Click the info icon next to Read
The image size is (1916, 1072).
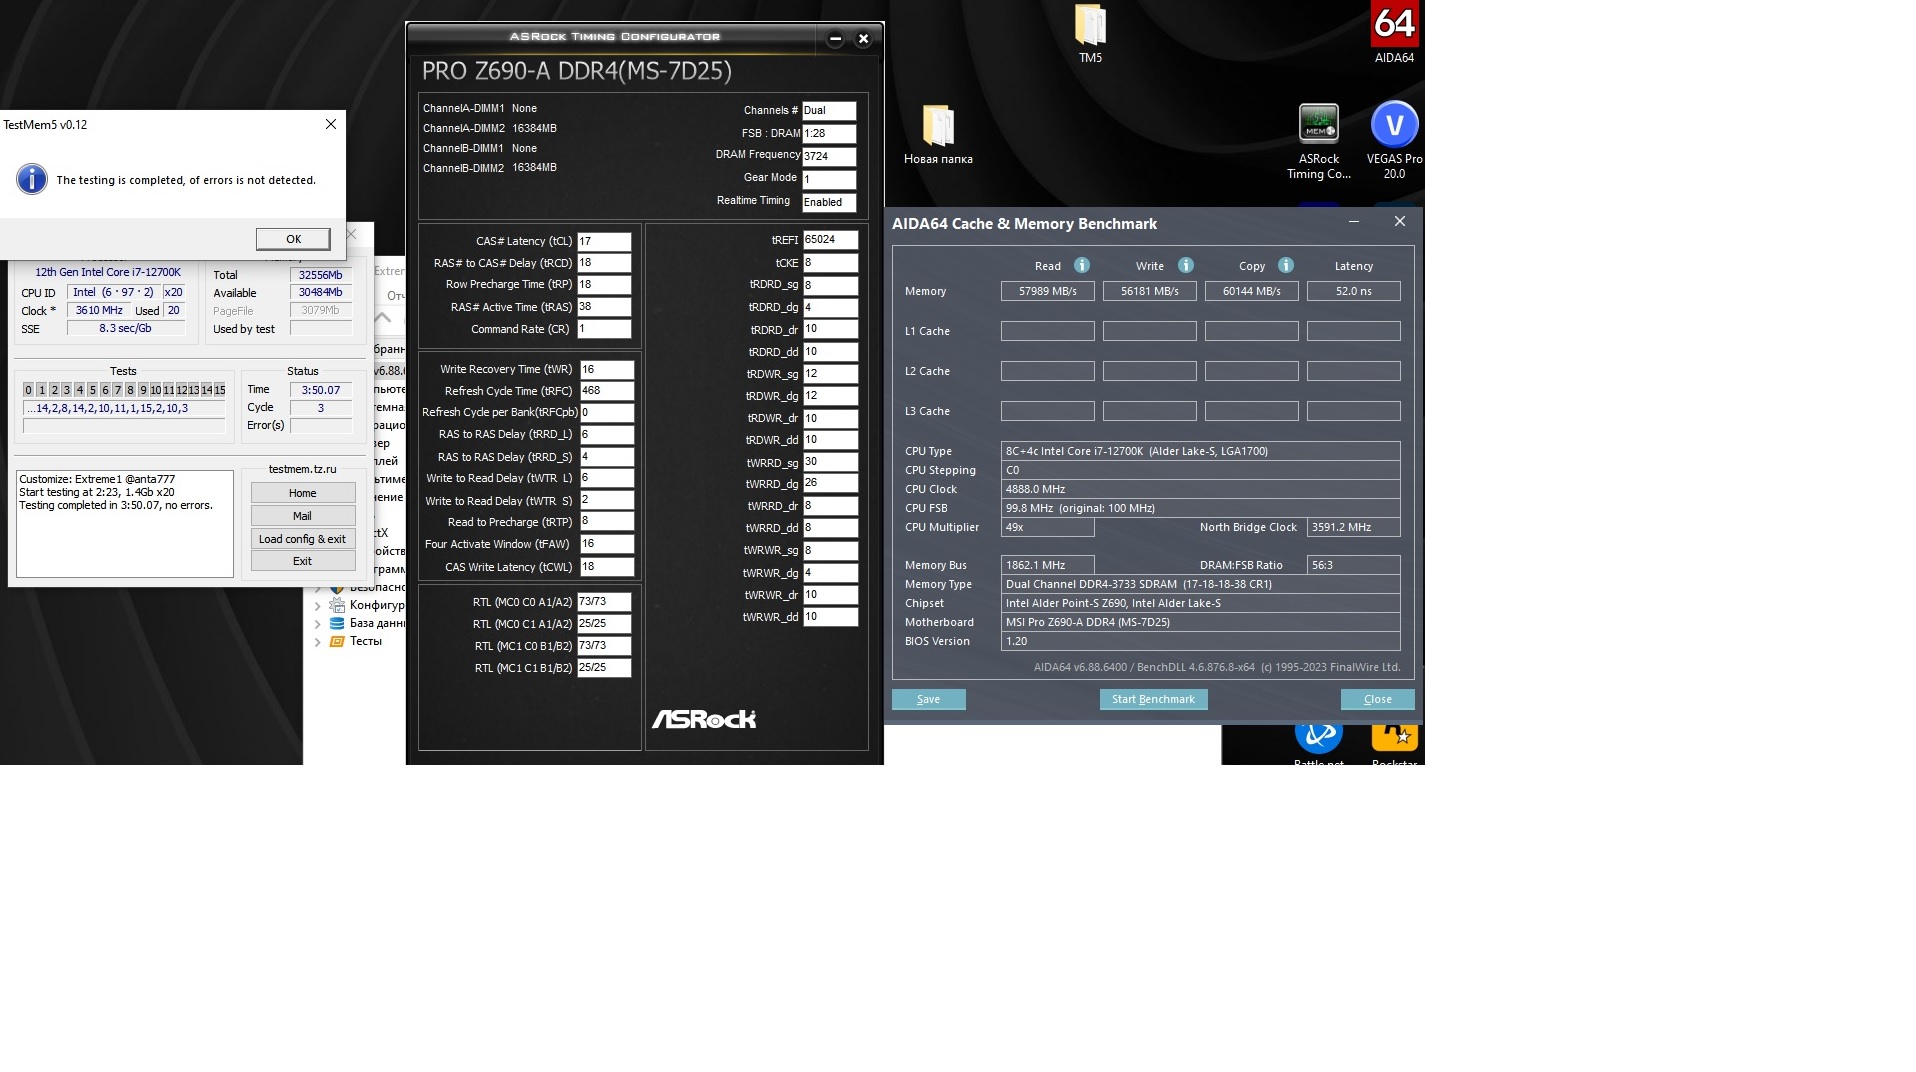coord(1082,265)
